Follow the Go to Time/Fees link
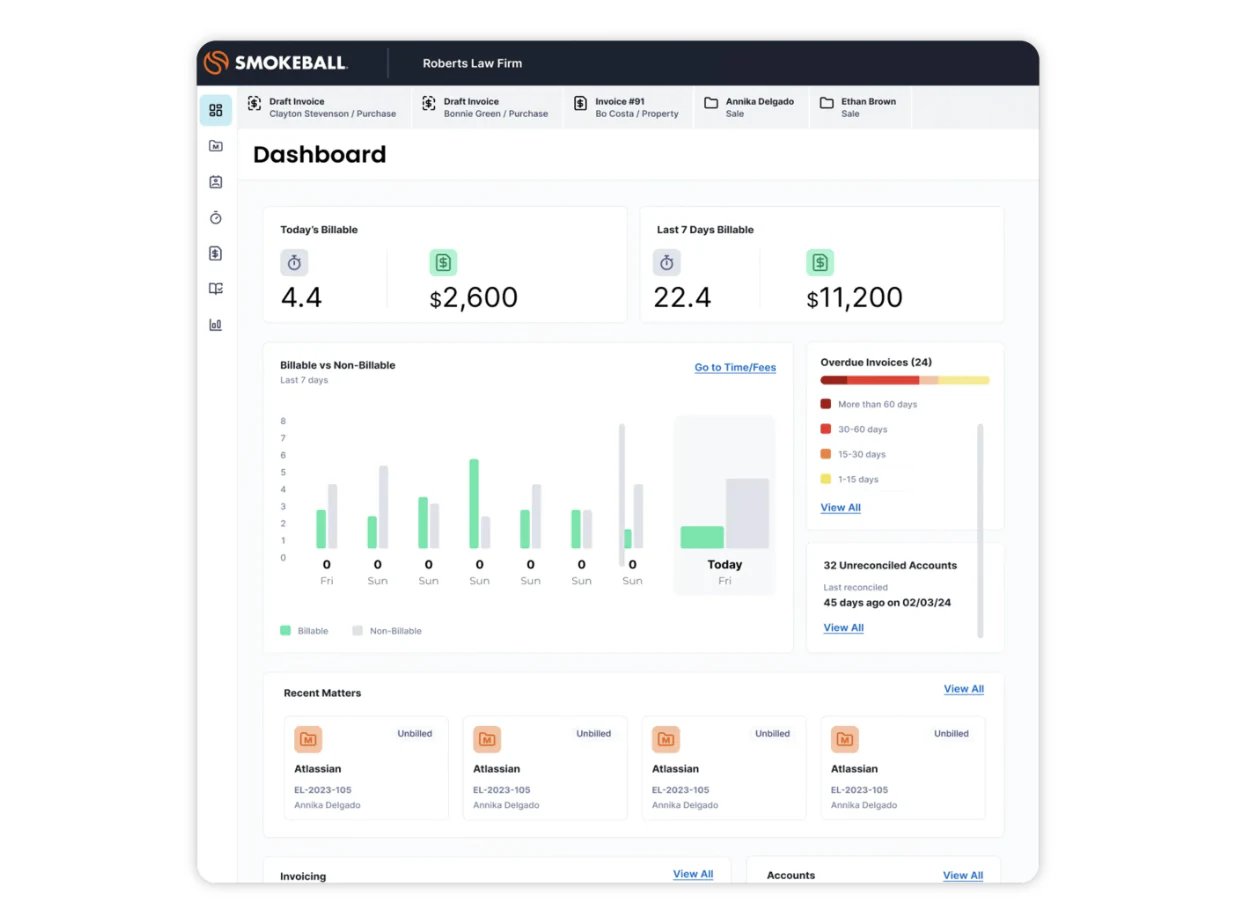This screenshot has height=920, width=1234. pos(735,368)
